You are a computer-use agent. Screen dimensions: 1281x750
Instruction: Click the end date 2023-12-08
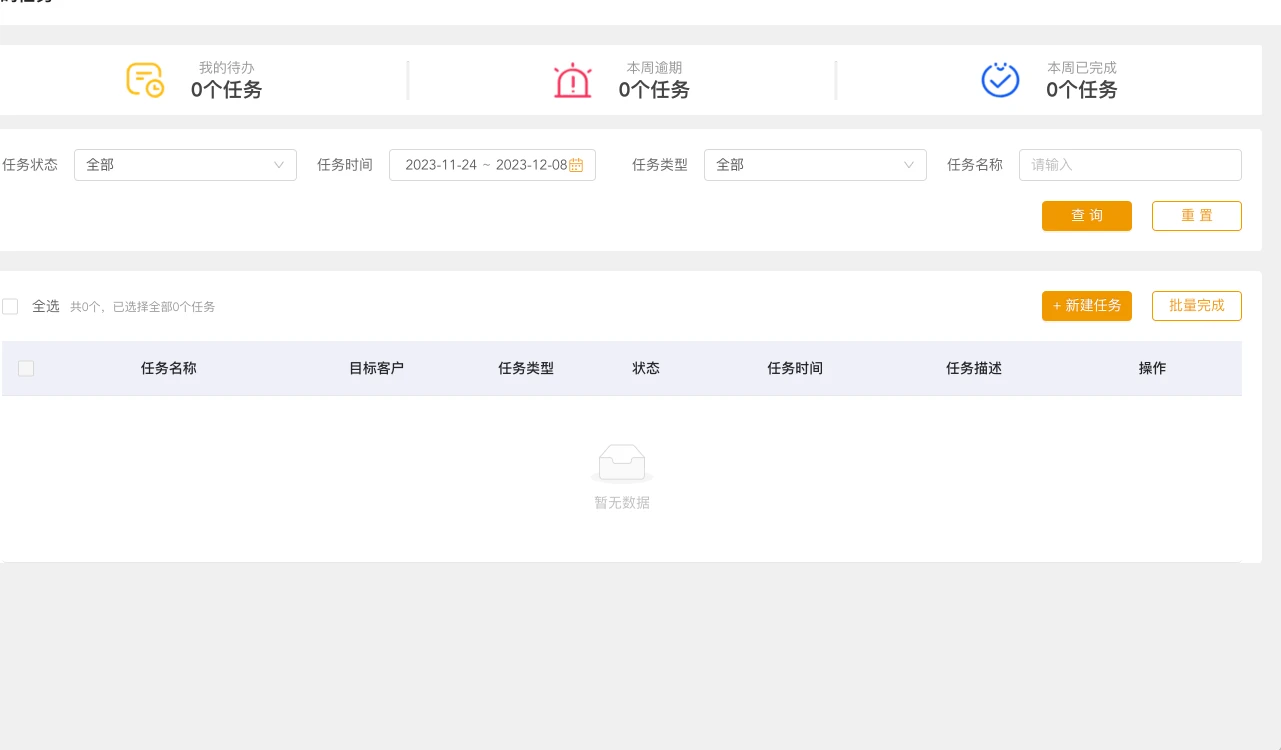(x=532, y=165)
